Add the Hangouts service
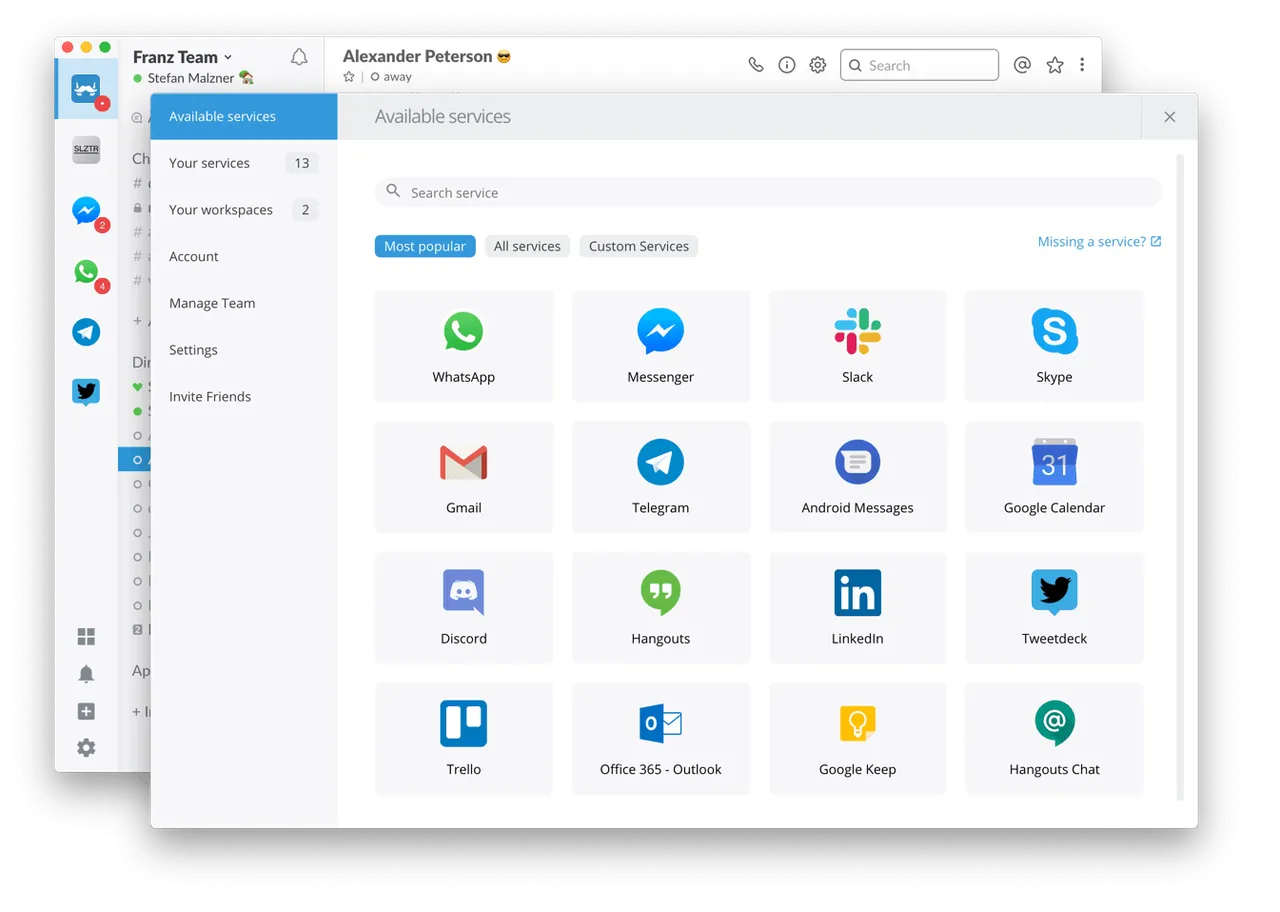The height and width of the screenshot is (912, 1280). tap(661, 608)
